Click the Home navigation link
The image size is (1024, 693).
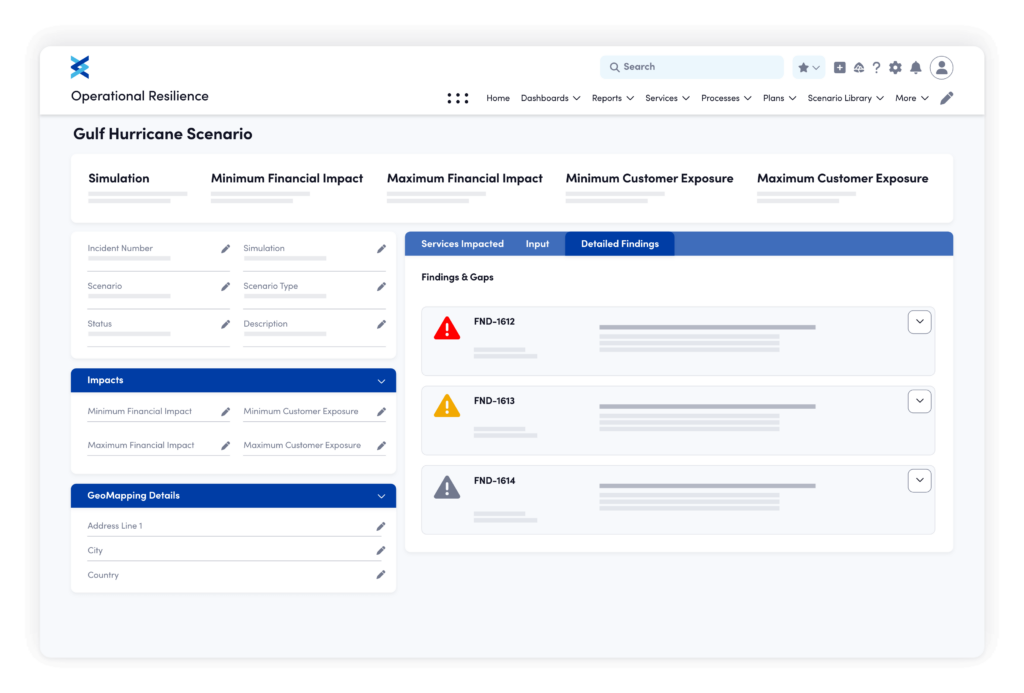click(498, 98)
